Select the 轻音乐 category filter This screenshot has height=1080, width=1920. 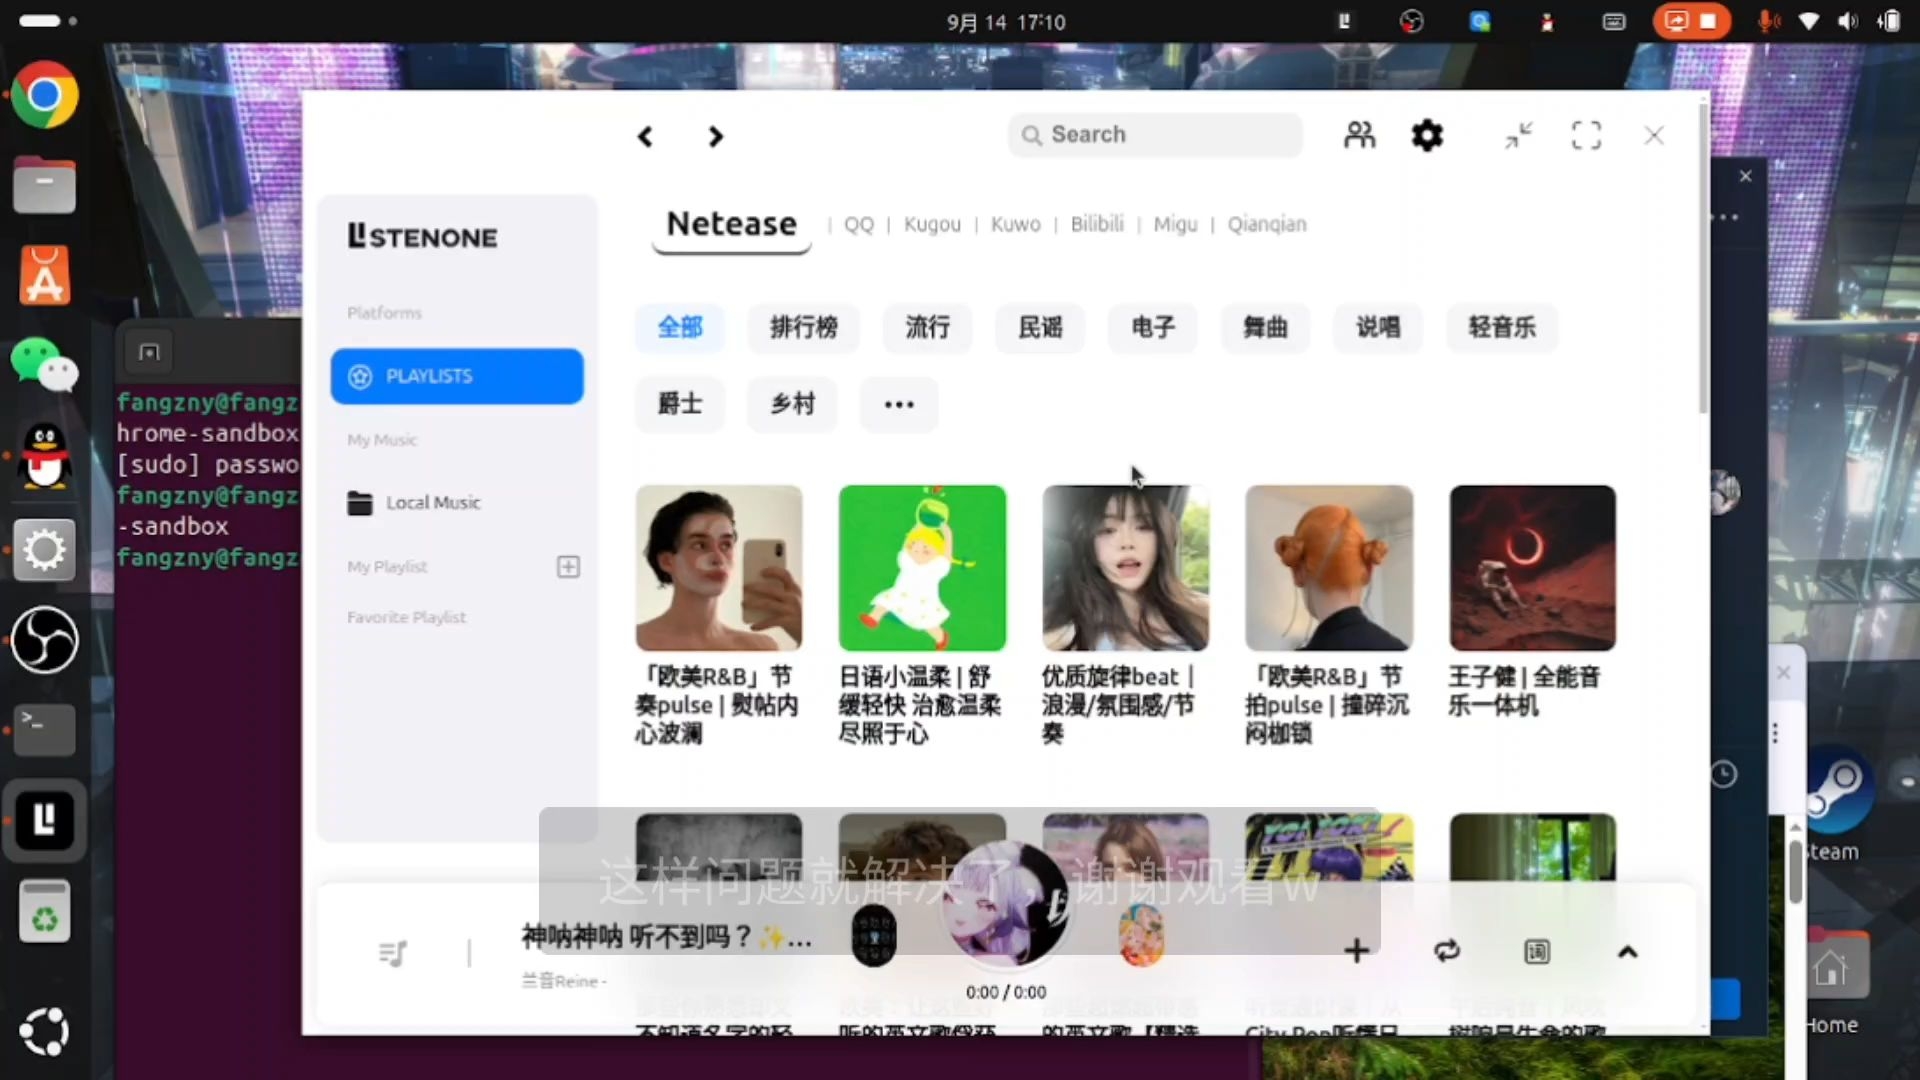pos(1502,327)
